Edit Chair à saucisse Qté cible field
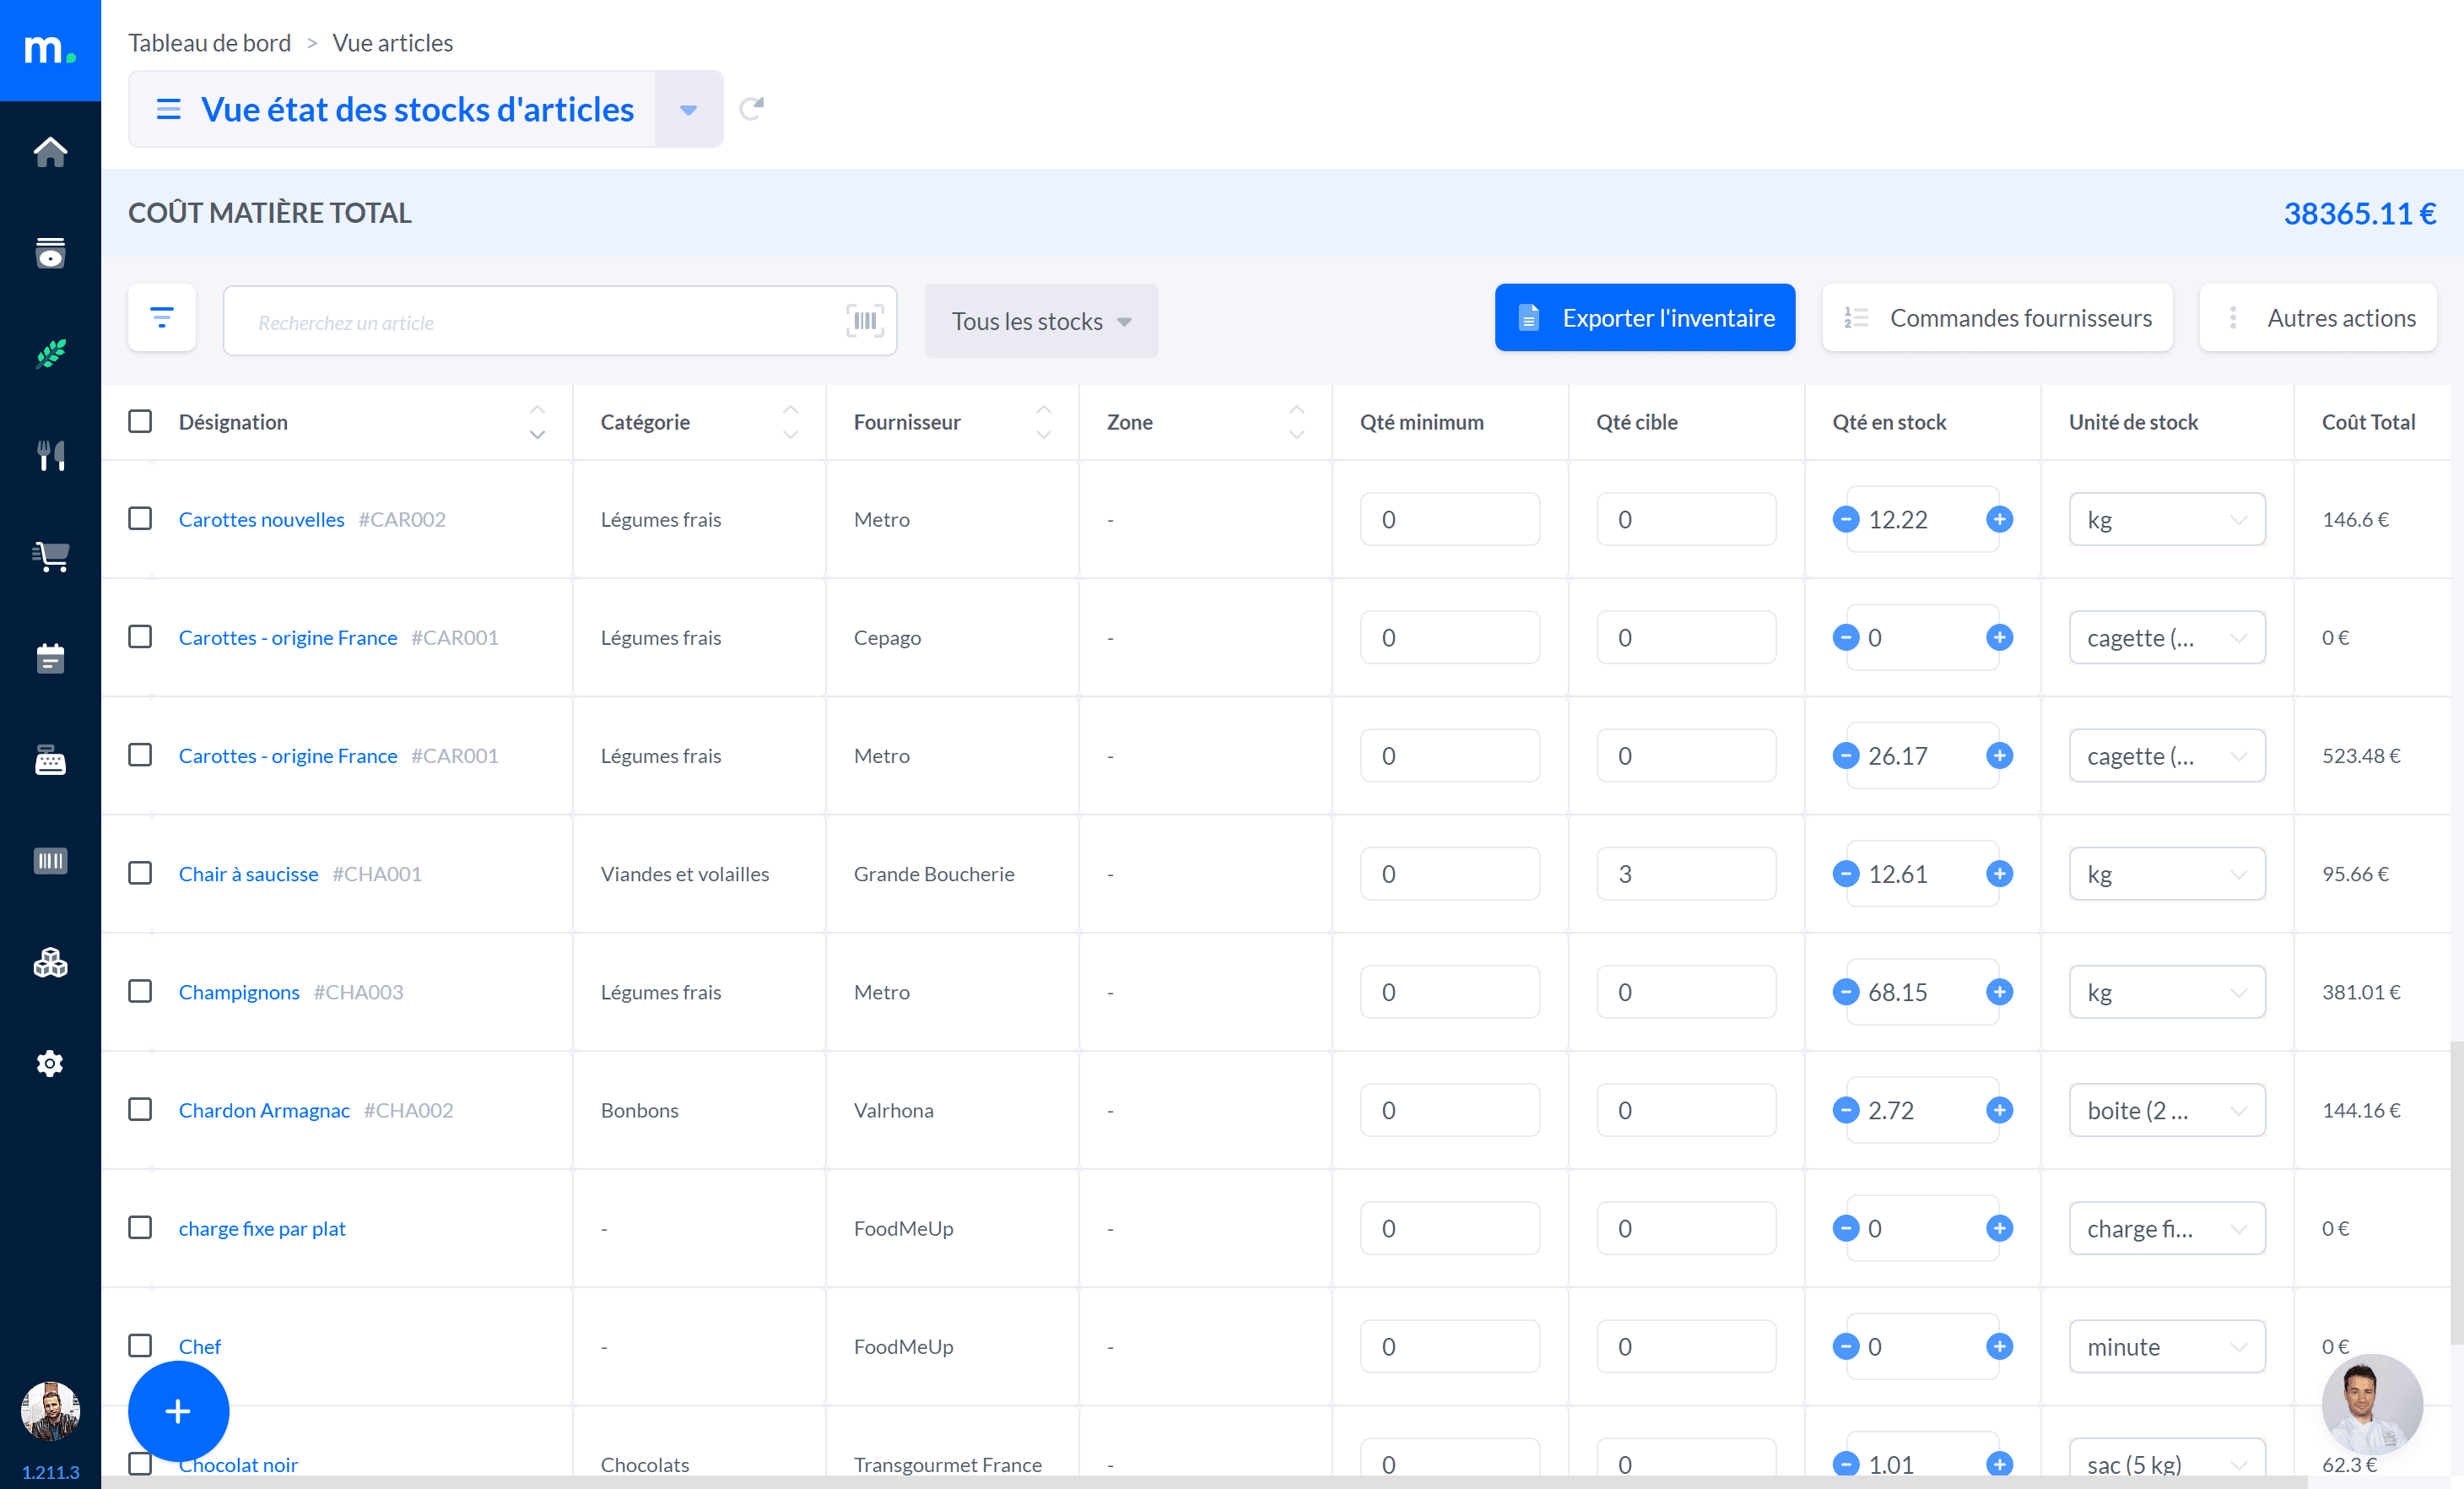The width and height of the screenshot is (2464, 1489). click(x=1686, y=874)
